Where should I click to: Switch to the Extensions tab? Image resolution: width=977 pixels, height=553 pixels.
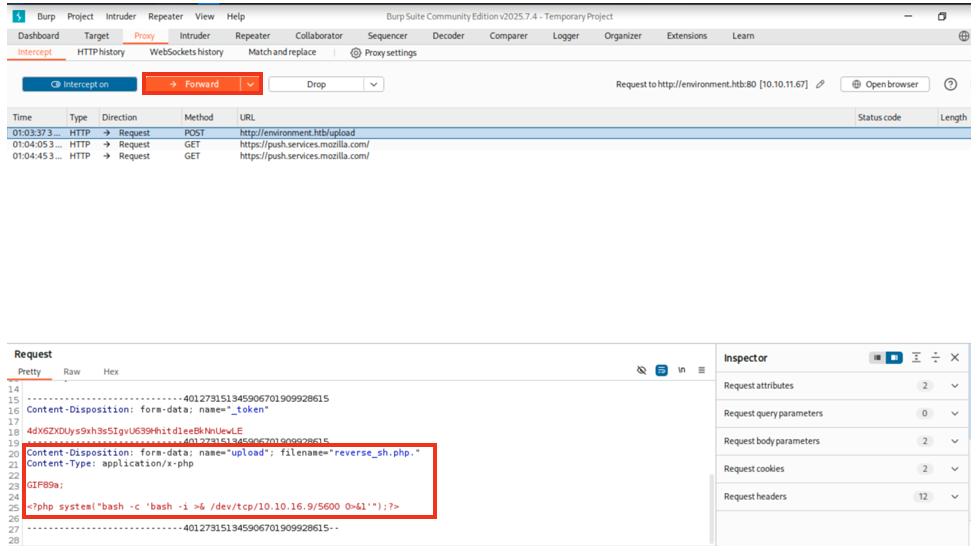687,36
